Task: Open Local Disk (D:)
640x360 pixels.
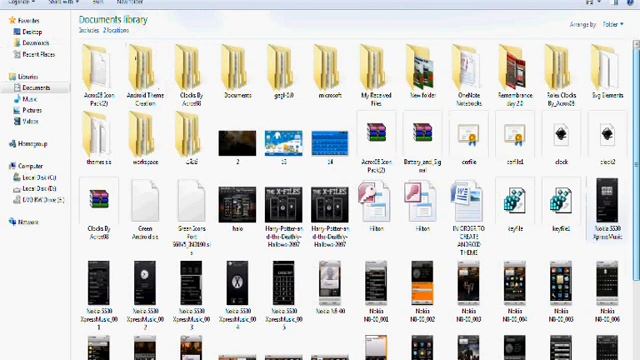Action: click(x=39, y=189)
